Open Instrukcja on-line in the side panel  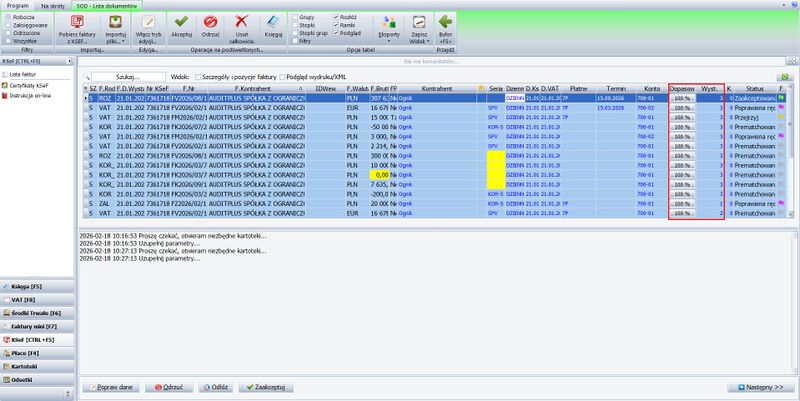(27, 95)
